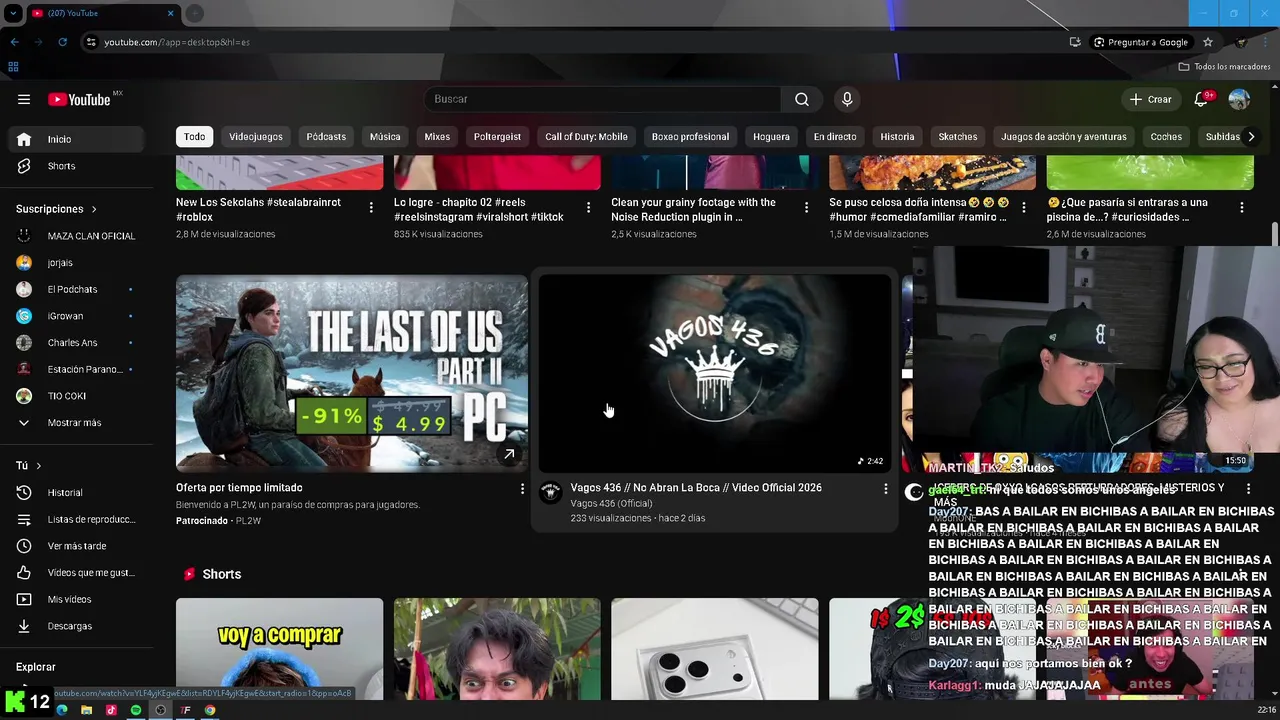Select the Pódcasts filter chip

pos(326,137)
